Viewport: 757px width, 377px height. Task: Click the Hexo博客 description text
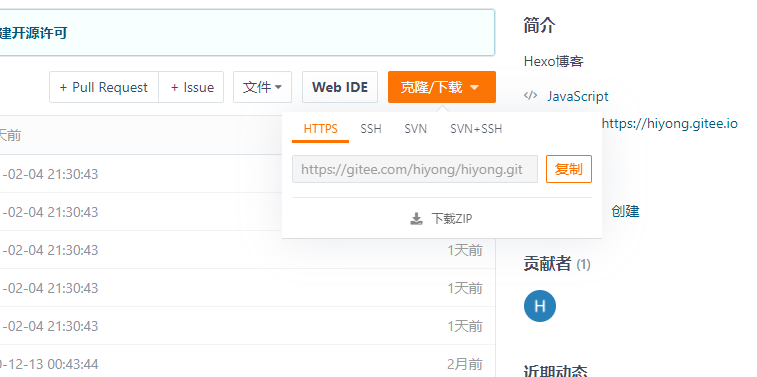pyautogui.click(x=554, y=61)
